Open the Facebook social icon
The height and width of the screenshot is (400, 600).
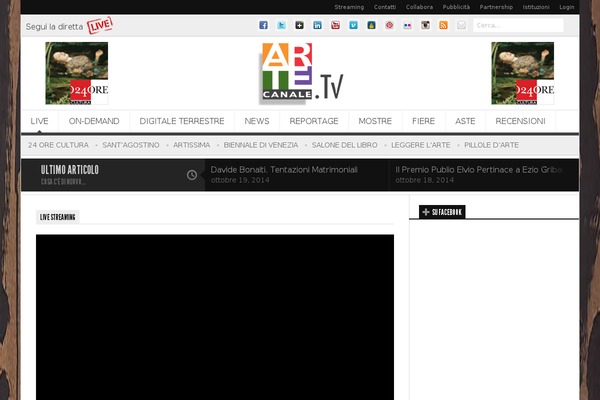pyautogui.click(x=263, y=25)
